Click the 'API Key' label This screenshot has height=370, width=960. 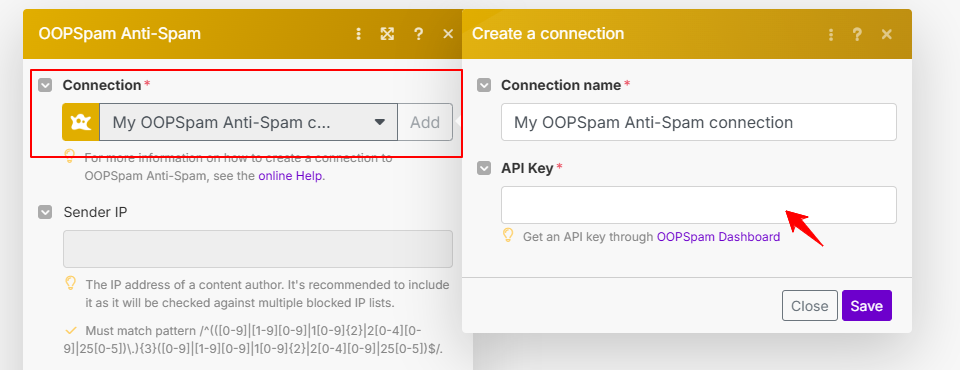tap(527, 168)
